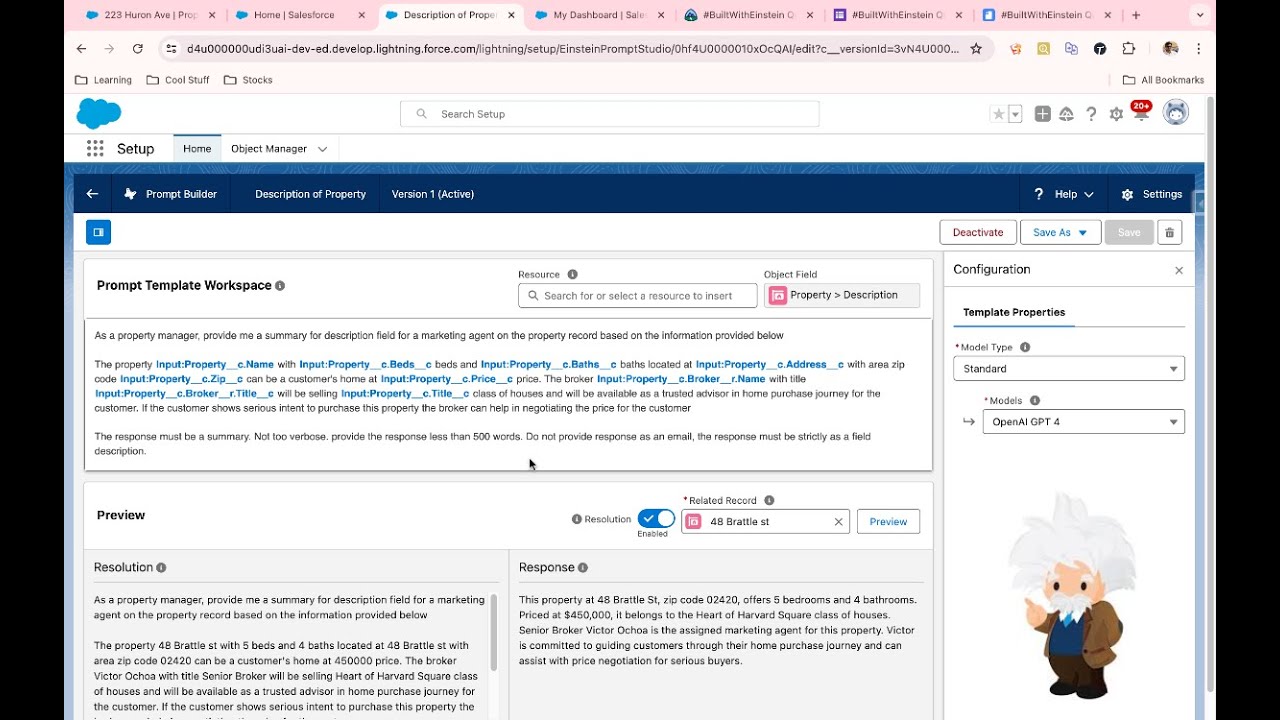
Task: Close the Configuration panel
Action: [x=1179, y=270]
